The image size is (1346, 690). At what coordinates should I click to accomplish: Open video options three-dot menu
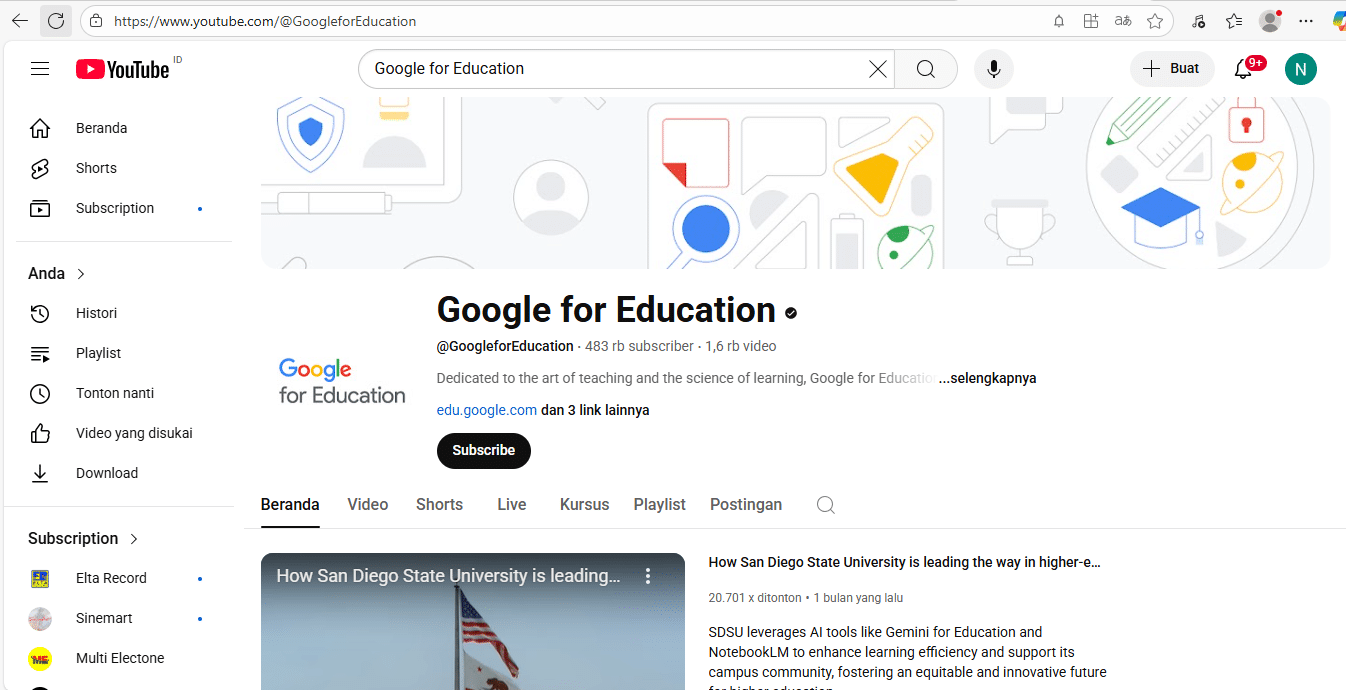pyautogui.click(x=648, y=576)
